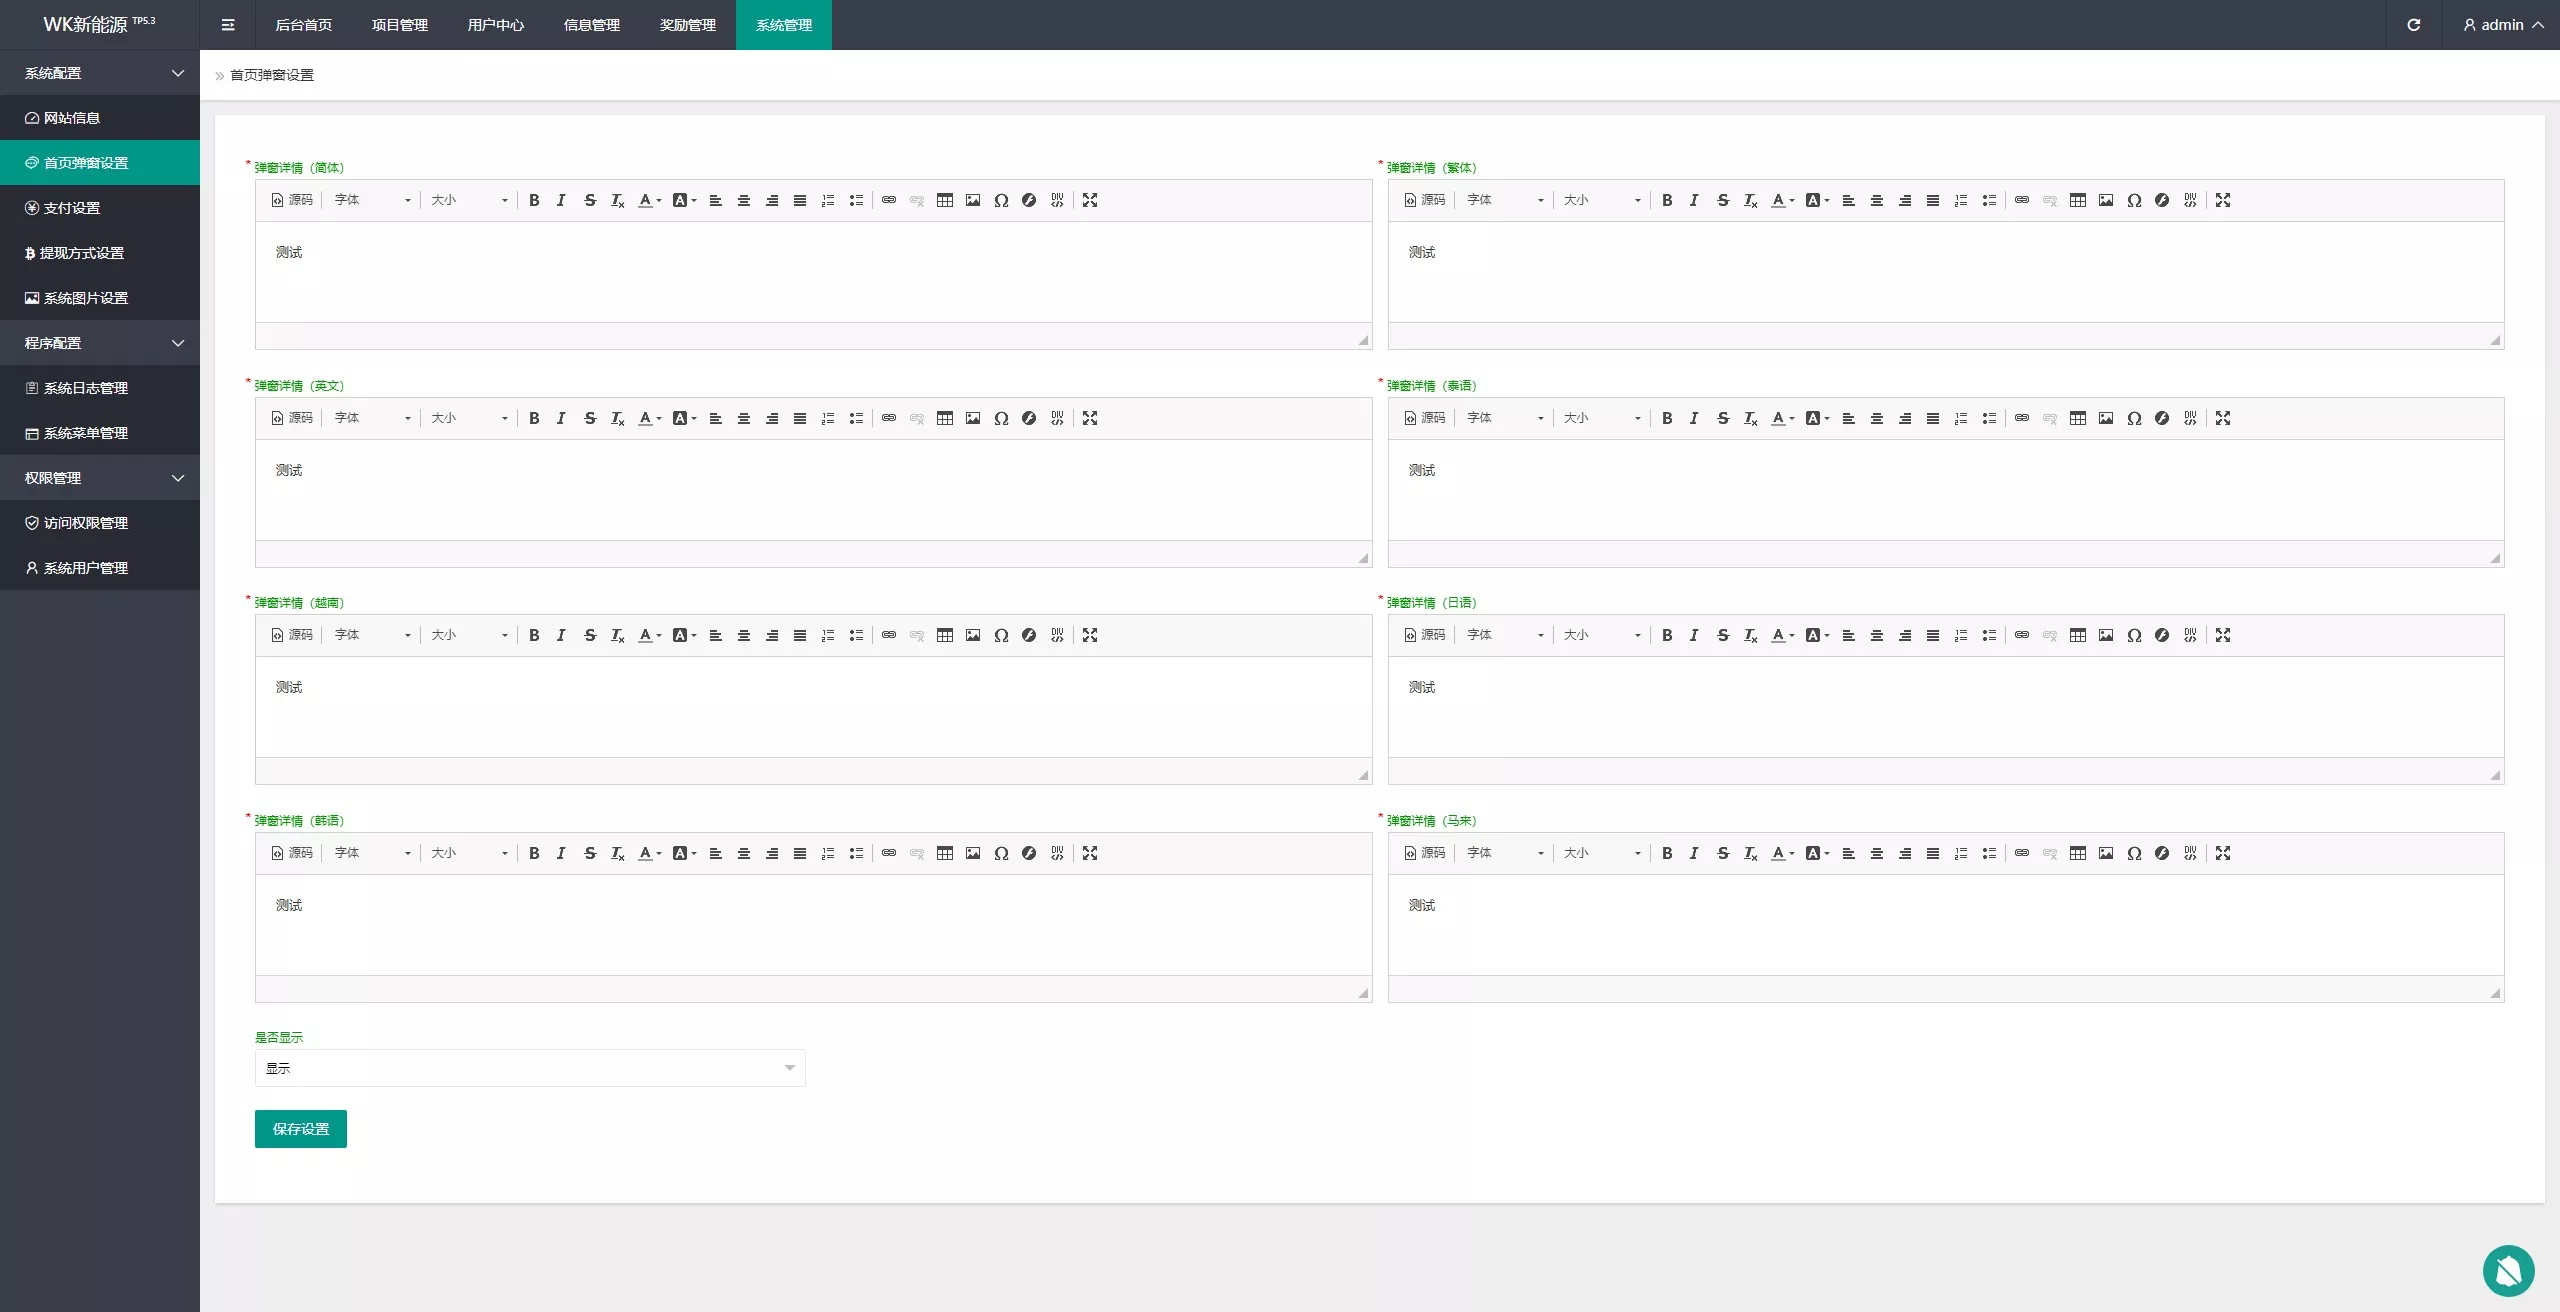2560x1312 pixels.
Task: Toggle 源码 source mode in 韩语 editor
Action: 292,853
